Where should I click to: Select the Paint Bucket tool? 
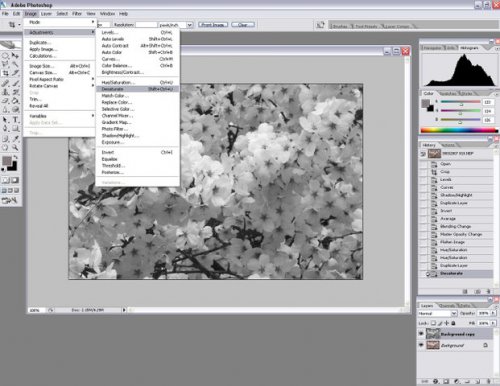(x=15, y=101)
